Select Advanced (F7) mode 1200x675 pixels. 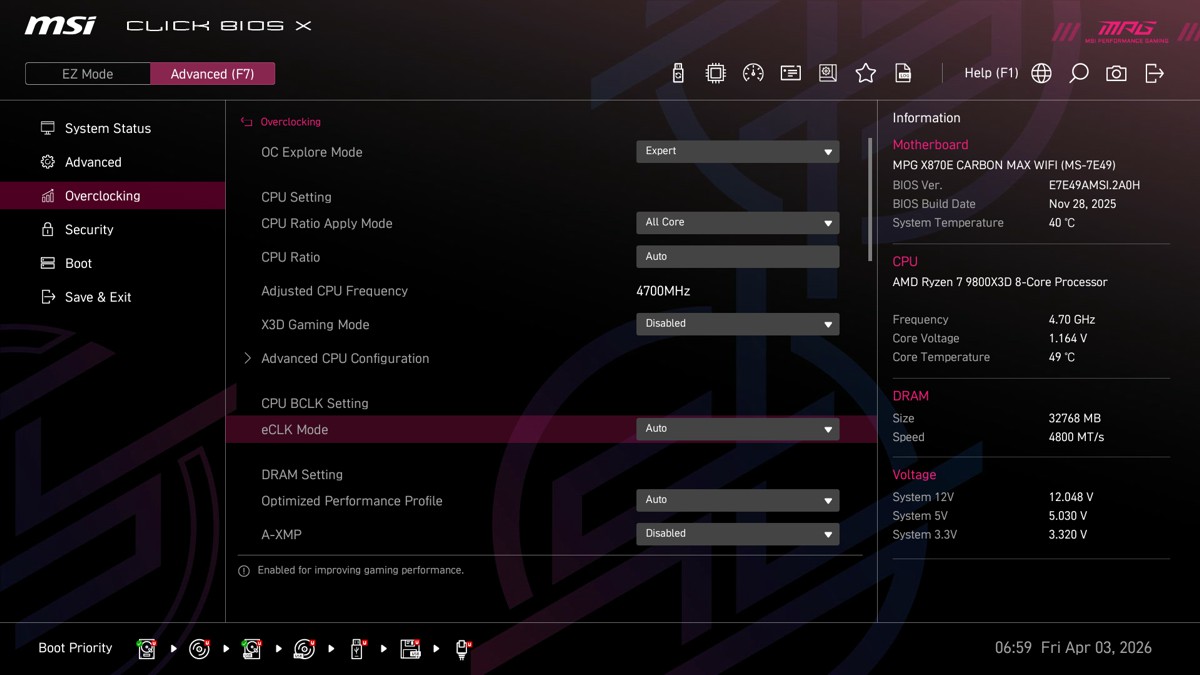[x=212, y=74]
